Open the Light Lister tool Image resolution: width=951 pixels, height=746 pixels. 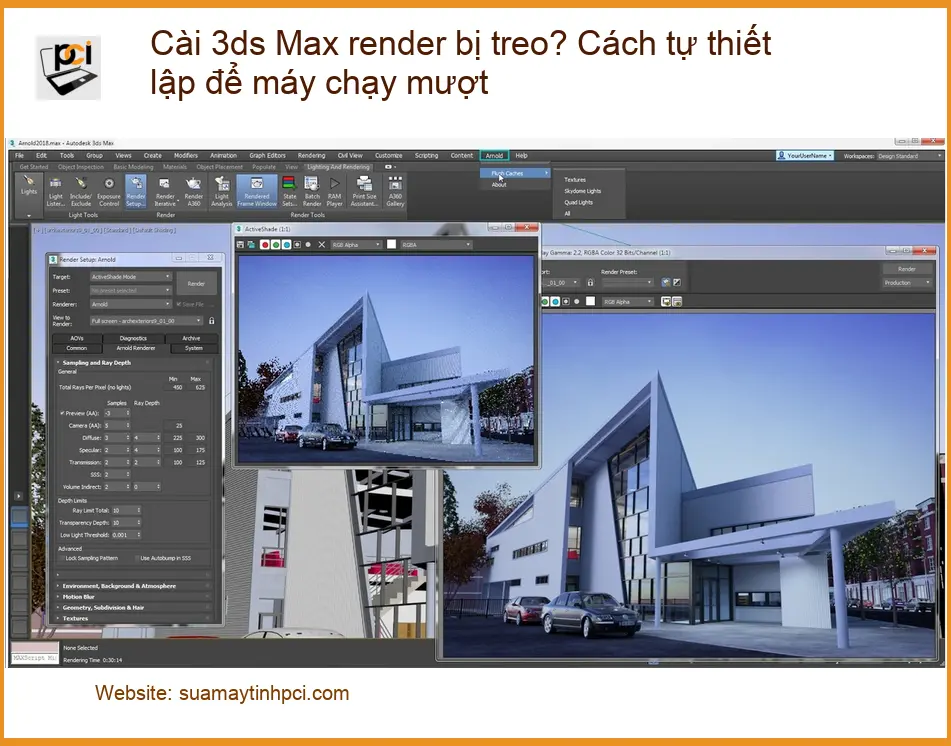(x=55, y=191)
